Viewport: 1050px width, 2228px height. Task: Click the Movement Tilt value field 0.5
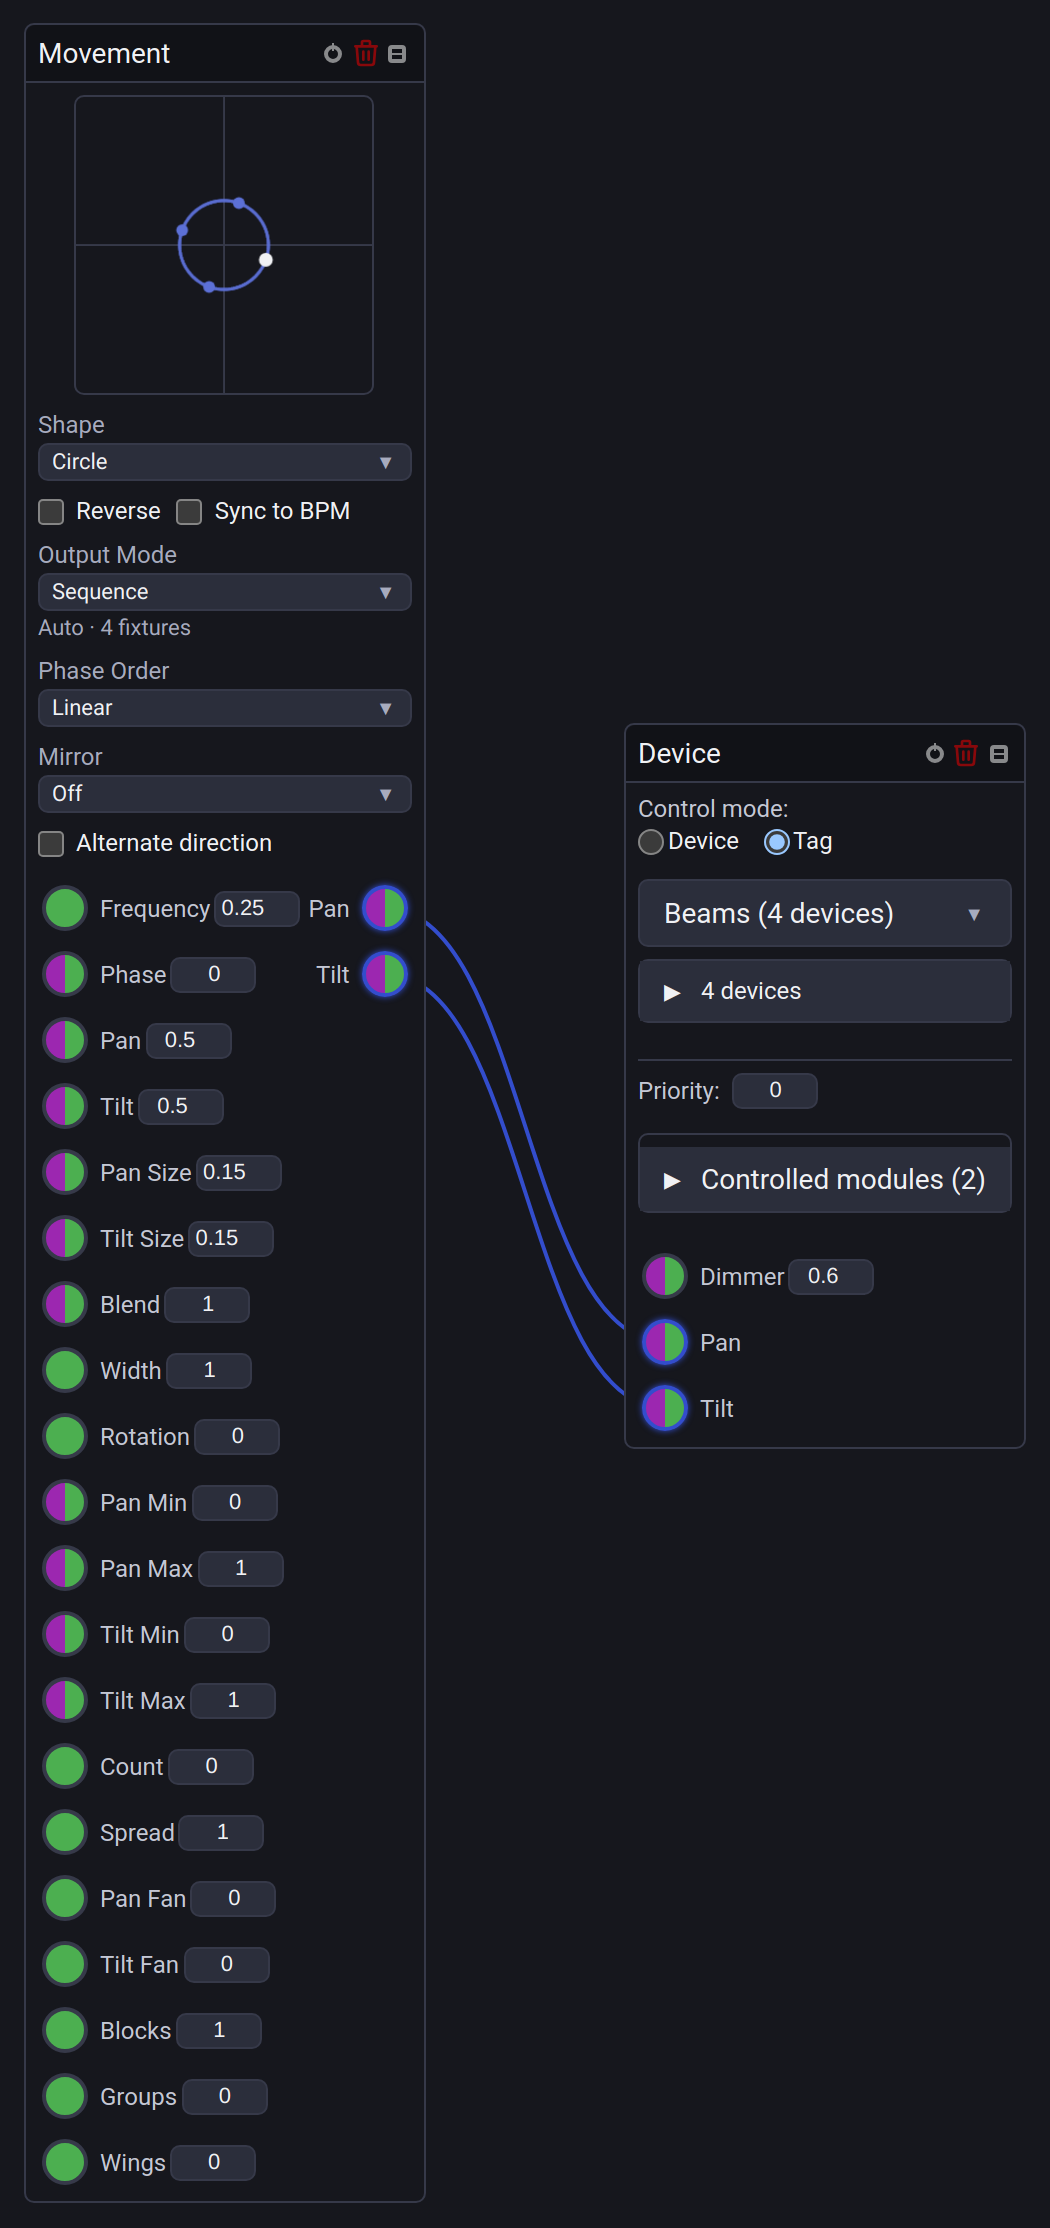click(x=181, y=1106)
